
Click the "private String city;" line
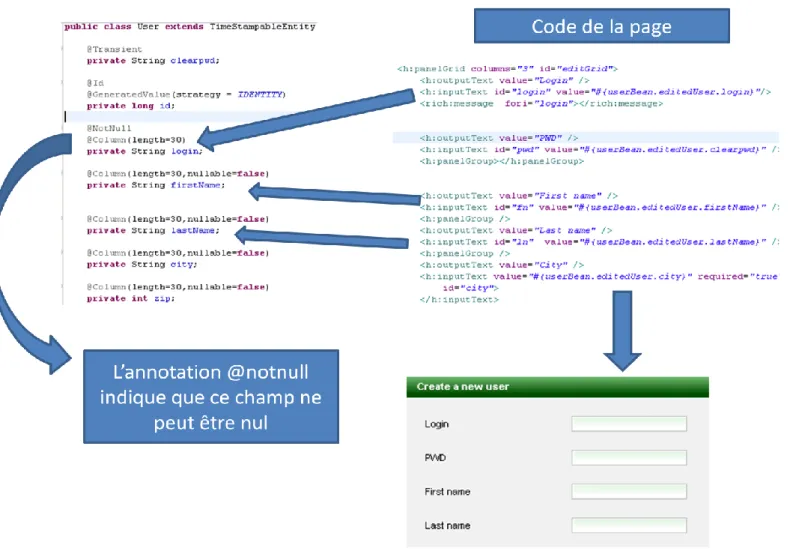point(142,264)
